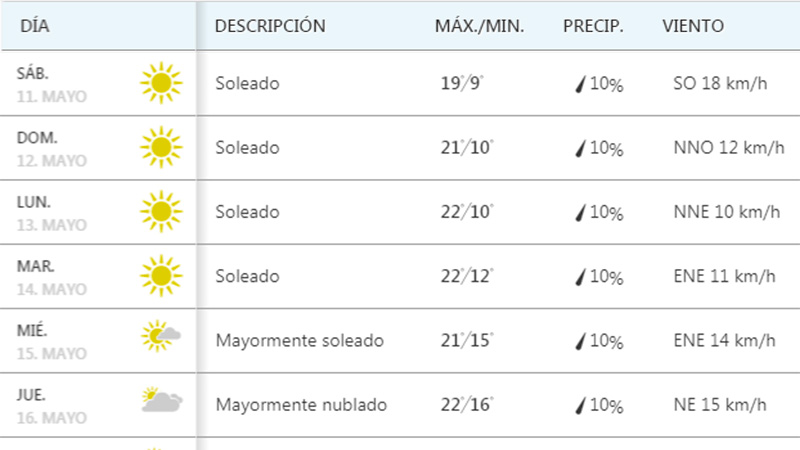Screen dimensions: 800x450
Task: Click the sunny icon for Saturday 11 Mayo
Action: [161, 83]
